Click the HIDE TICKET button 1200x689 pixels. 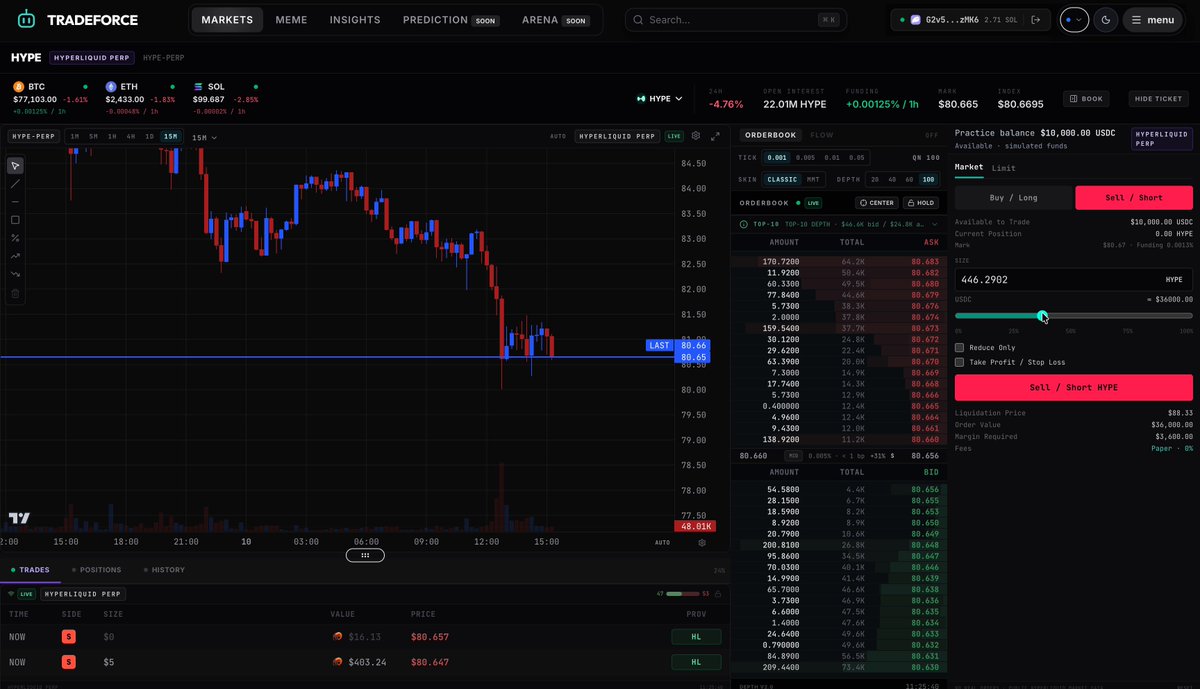click(x=1161, y=99)
